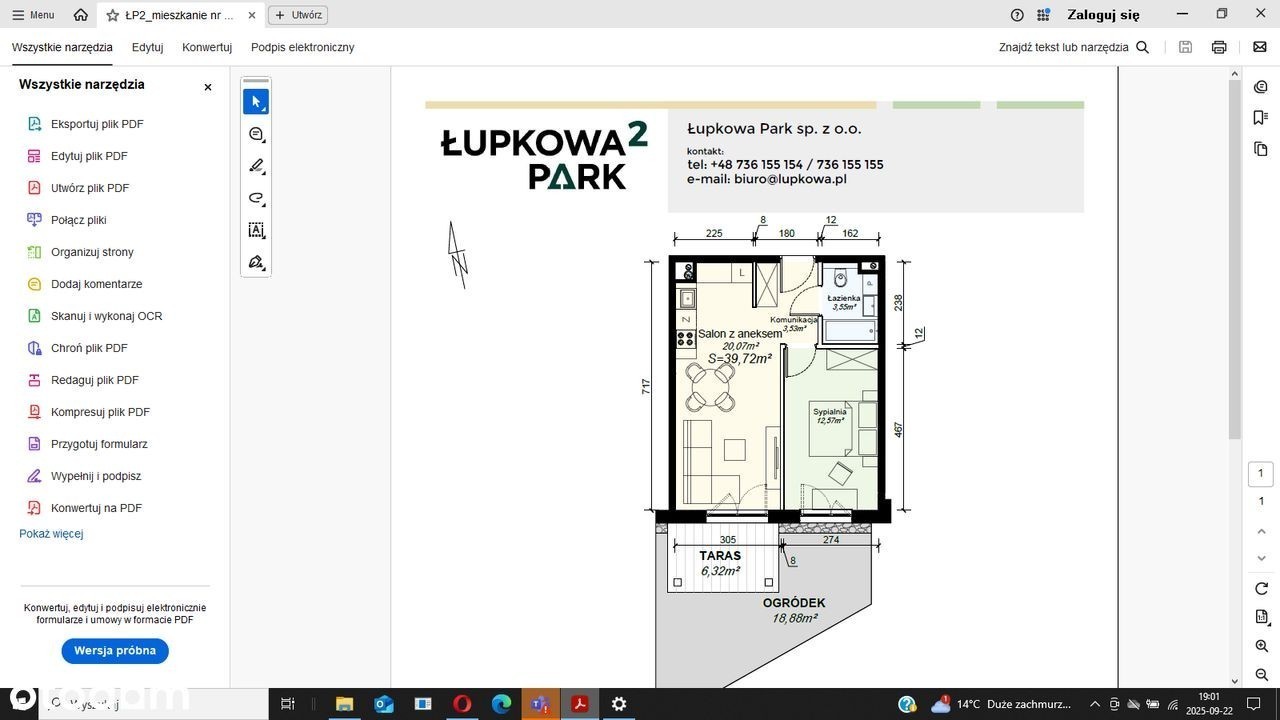The image size is (1280, 720).
Task: Close the Wszystkie narzędzia panel
Action: (x=208, y=87)
